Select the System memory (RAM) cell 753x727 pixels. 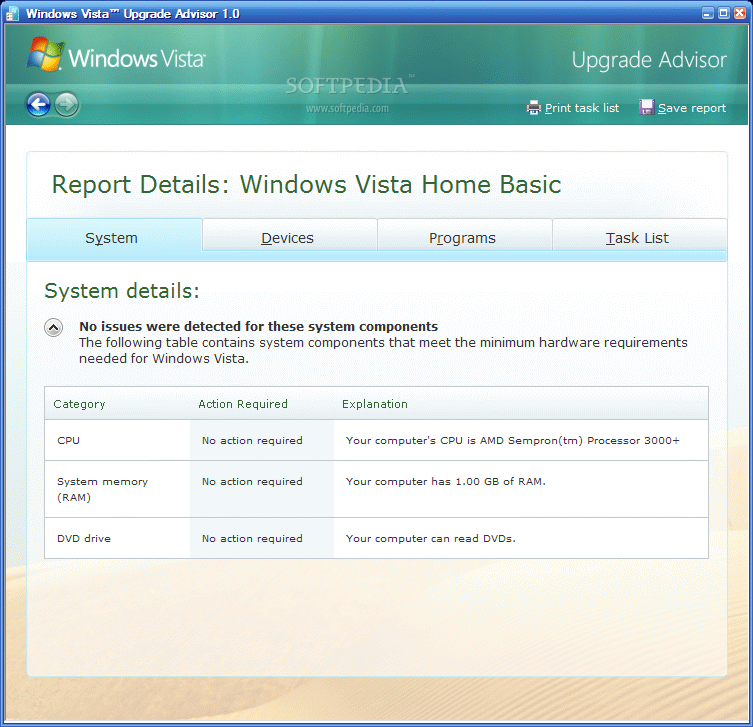(x=117, y=489)
